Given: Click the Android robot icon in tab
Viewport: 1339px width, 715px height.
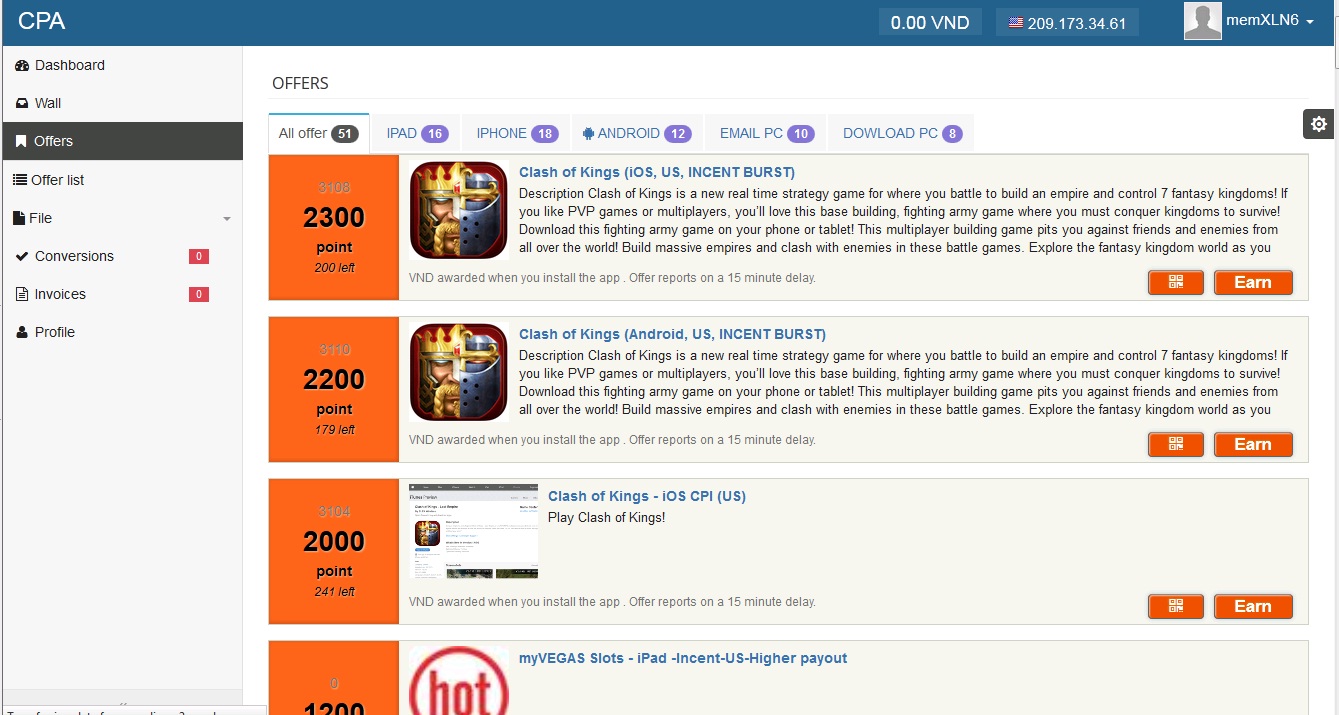Looking at the screenshot, I should [588, 133].
